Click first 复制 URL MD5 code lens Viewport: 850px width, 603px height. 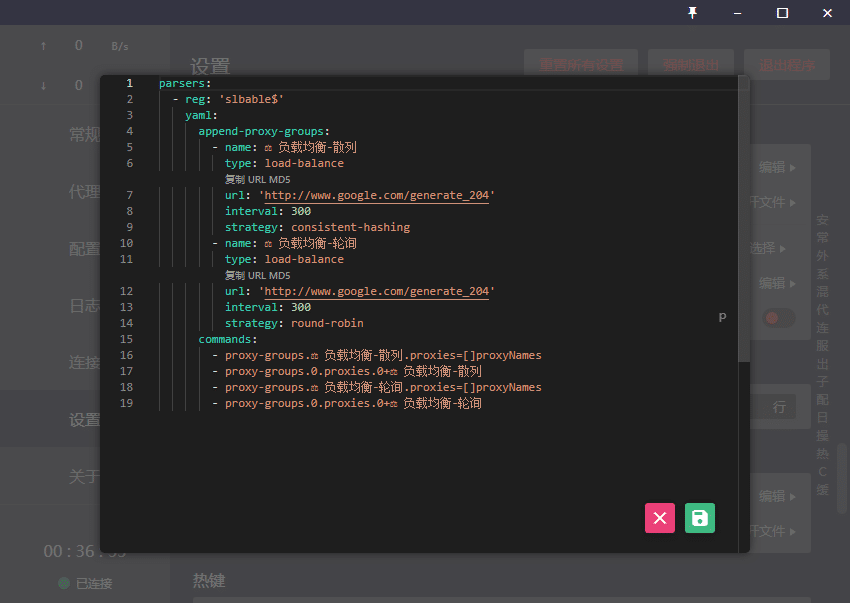(x=257, y=180)
